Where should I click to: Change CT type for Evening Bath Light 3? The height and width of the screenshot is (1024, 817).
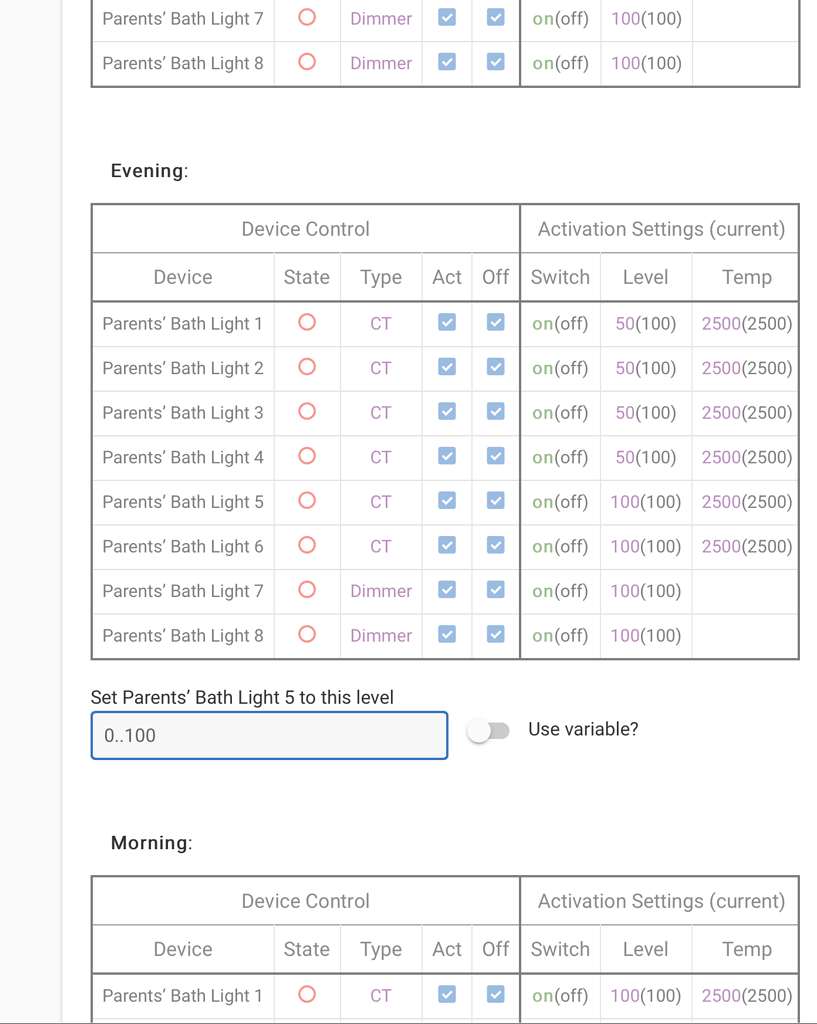[381, 413]
